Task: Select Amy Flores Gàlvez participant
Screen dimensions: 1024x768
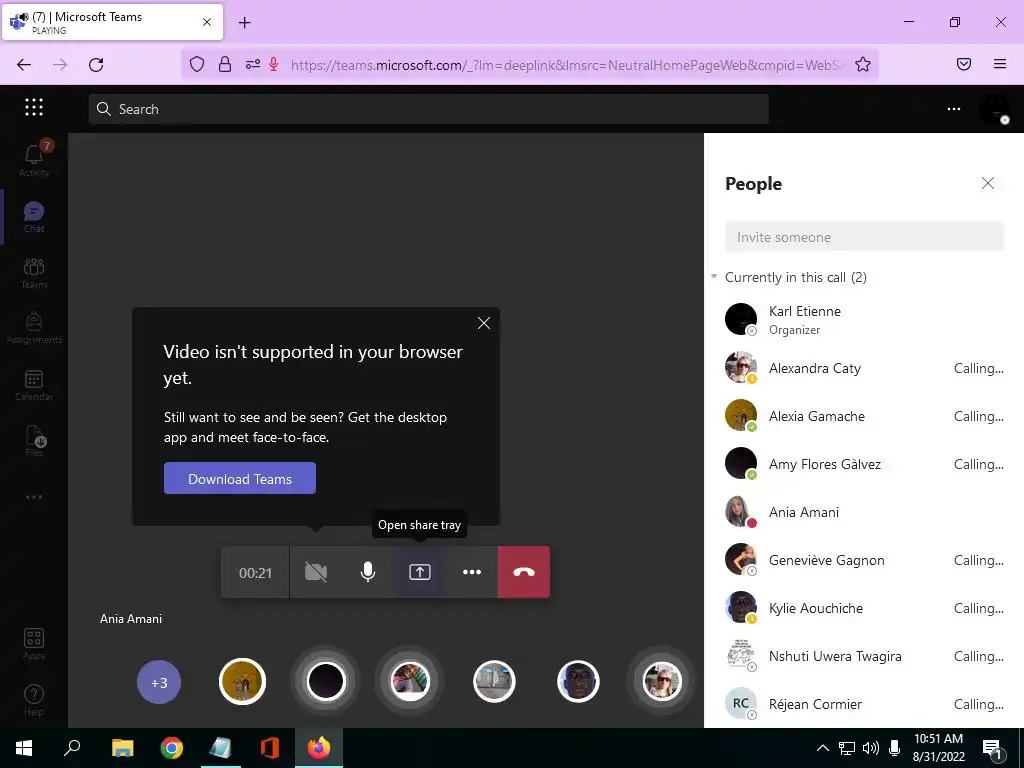Action: tap(864, 464)
